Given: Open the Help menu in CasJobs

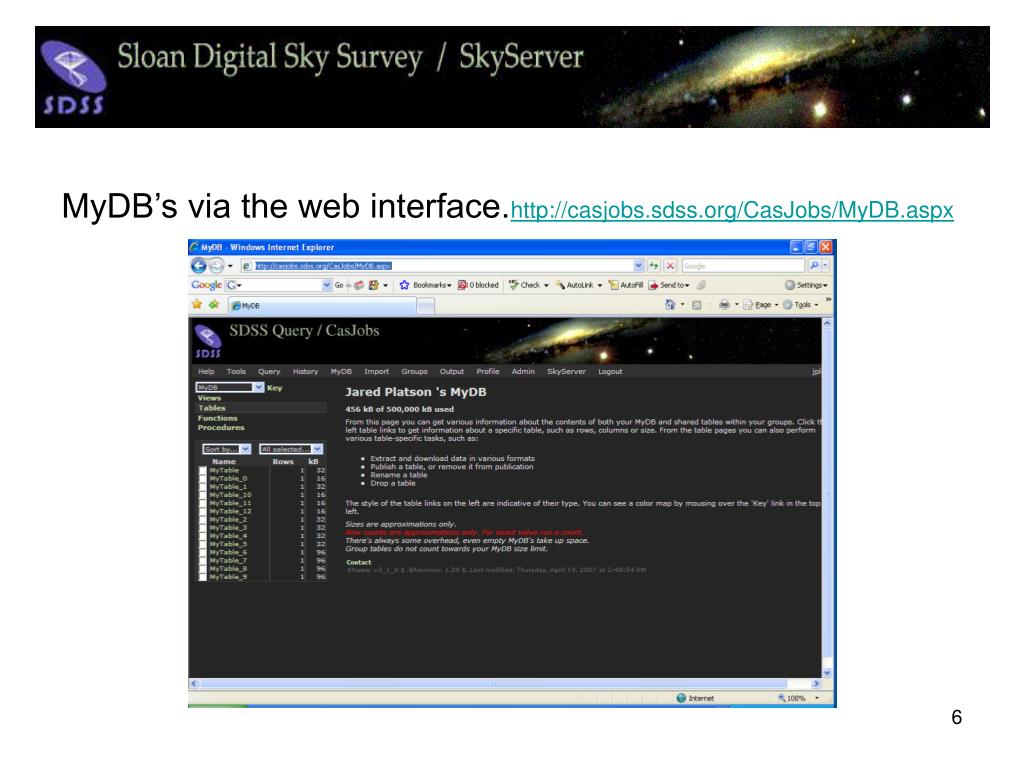Looking at the screenshot, I should [206, 371].
